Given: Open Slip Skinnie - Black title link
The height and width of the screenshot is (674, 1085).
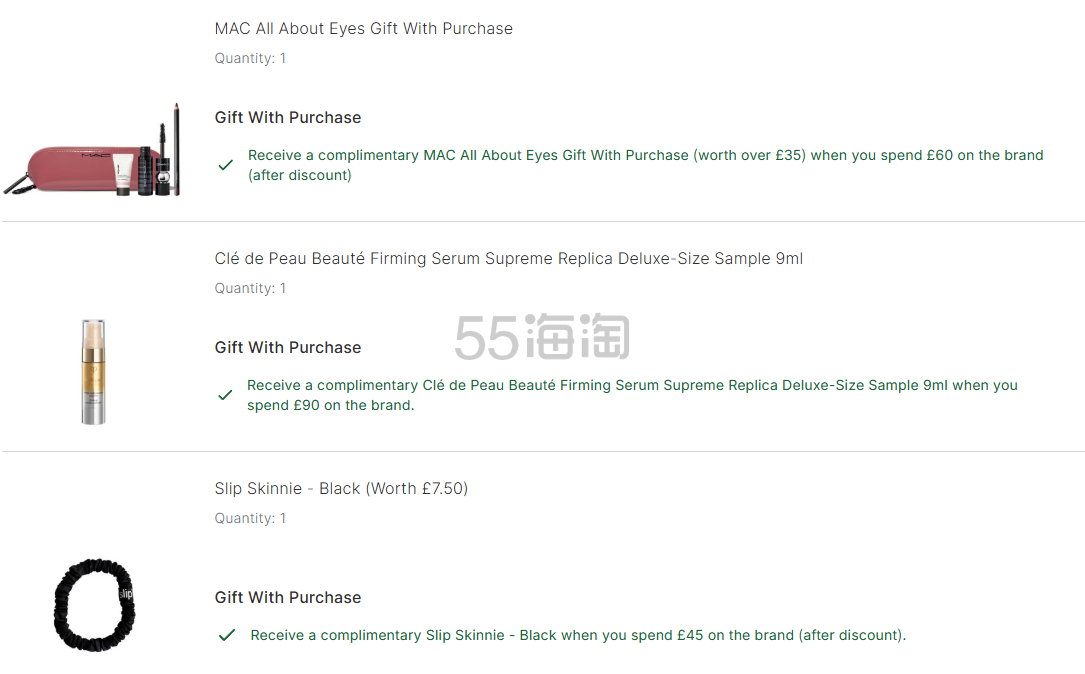Looking at the screenshot, I should [341, 489].
